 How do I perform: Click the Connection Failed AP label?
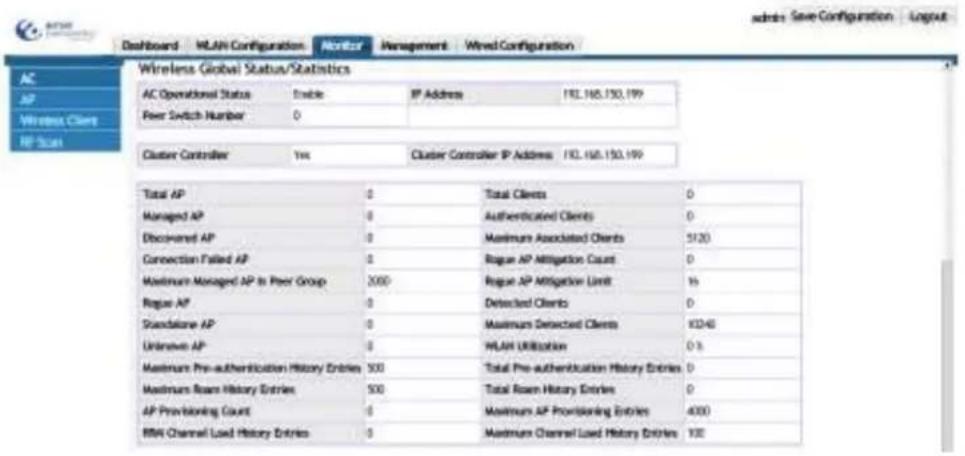(196, 259)
